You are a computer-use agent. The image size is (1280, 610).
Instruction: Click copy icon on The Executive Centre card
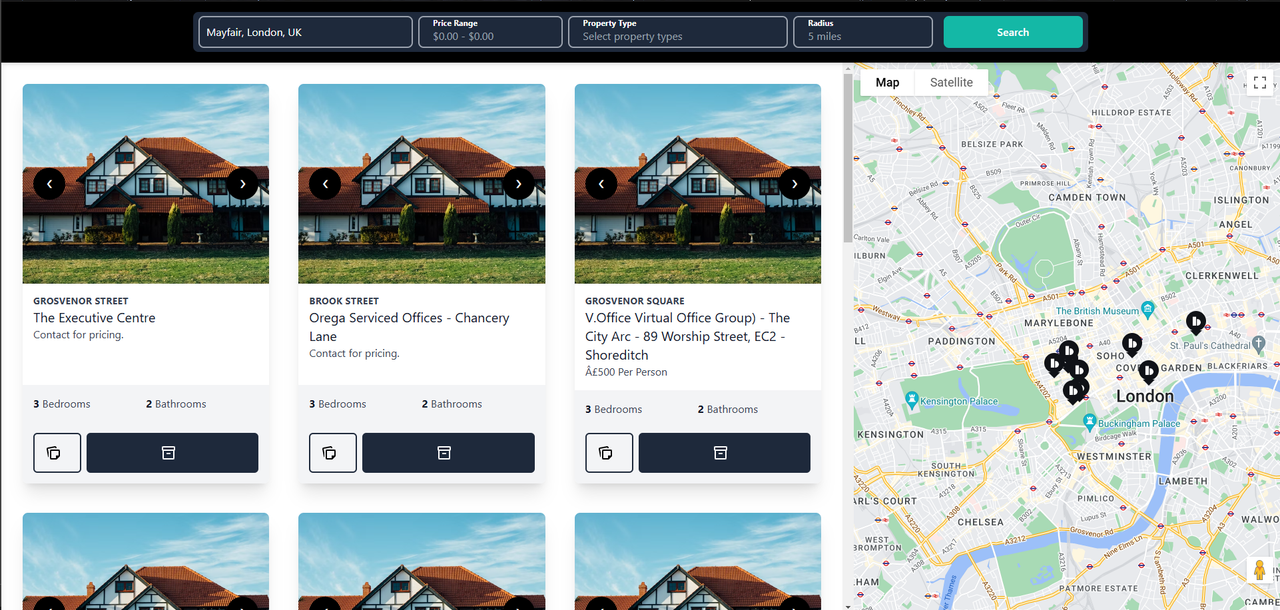click(57, 453)
